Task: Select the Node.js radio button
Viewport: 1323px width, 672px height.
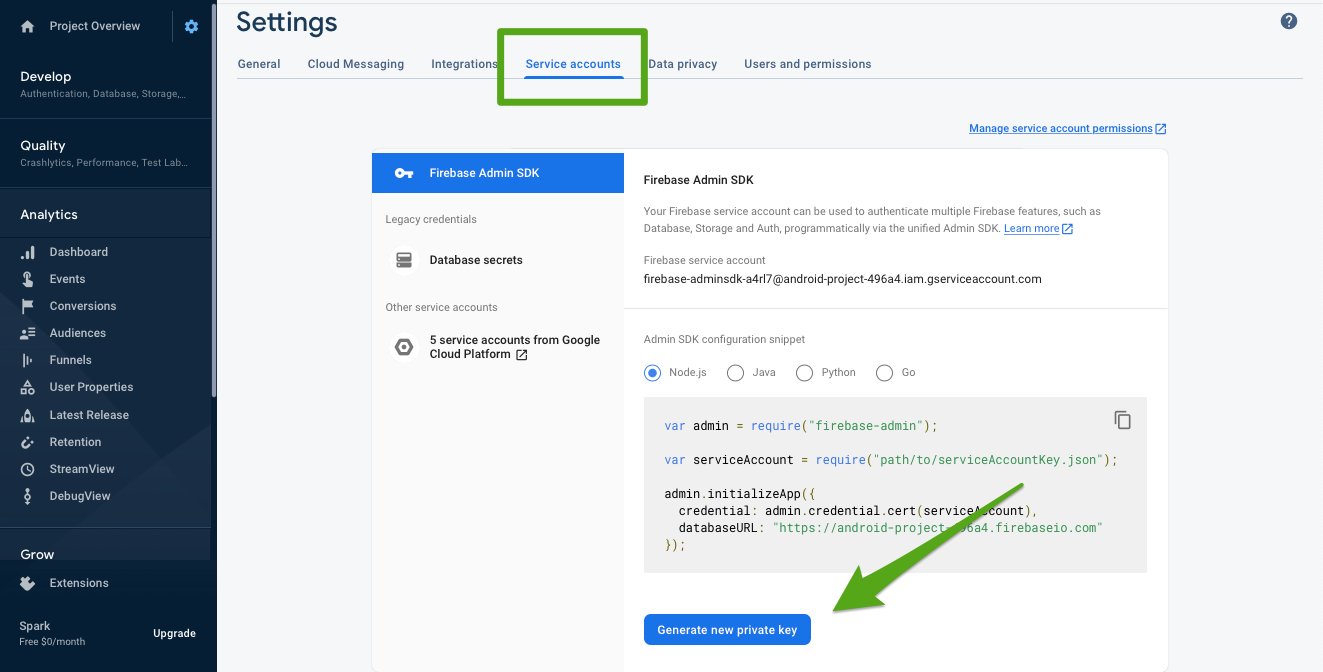Action: (653, 372)
